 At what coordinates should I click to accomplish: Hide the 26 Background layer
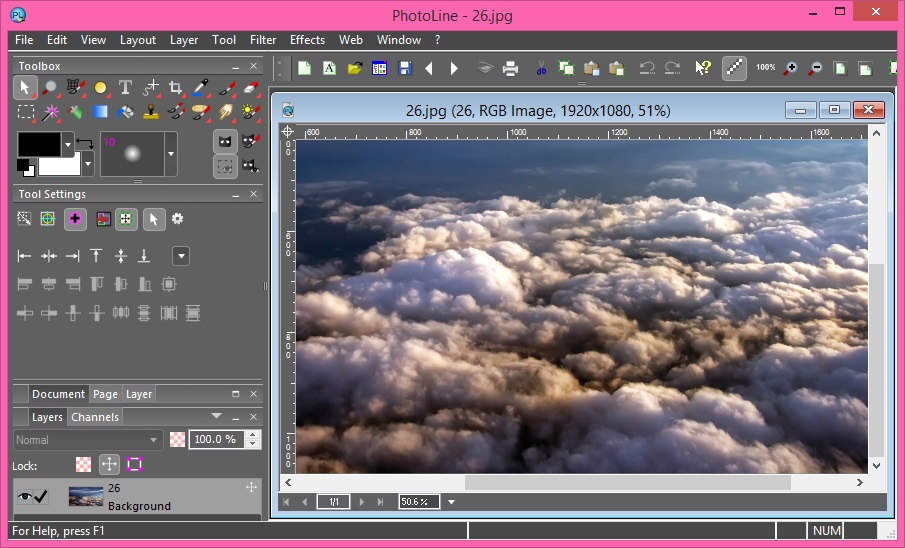(24, 497)
